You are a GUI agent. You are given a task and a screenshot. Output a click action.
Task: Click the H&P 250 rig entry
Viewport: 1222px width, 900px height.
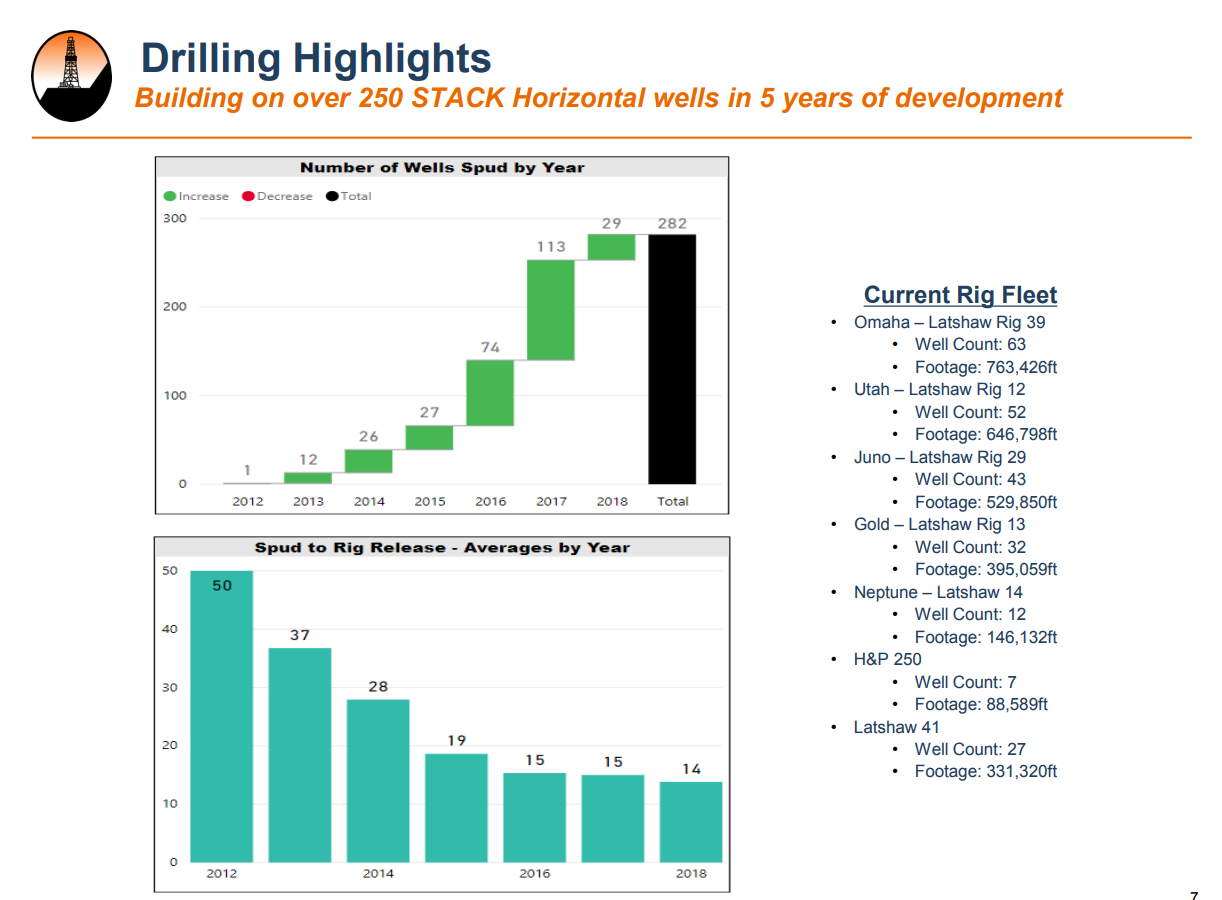pyautogui.click(x=887, y=659)
